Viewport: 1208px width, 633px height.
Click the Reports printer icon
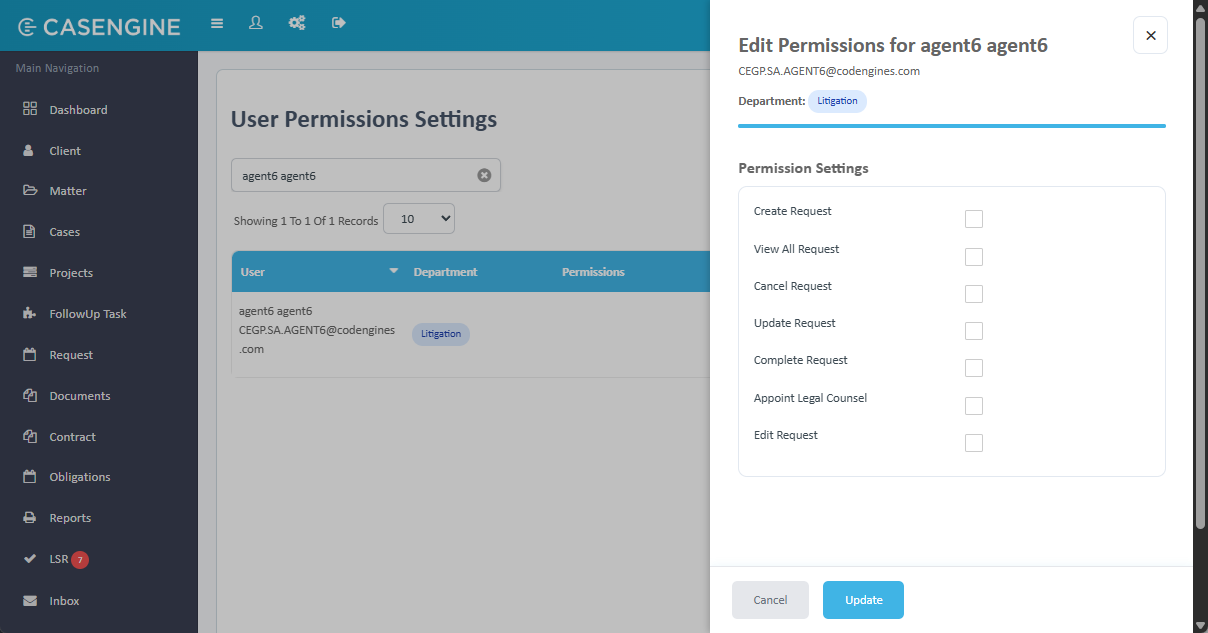30,517
